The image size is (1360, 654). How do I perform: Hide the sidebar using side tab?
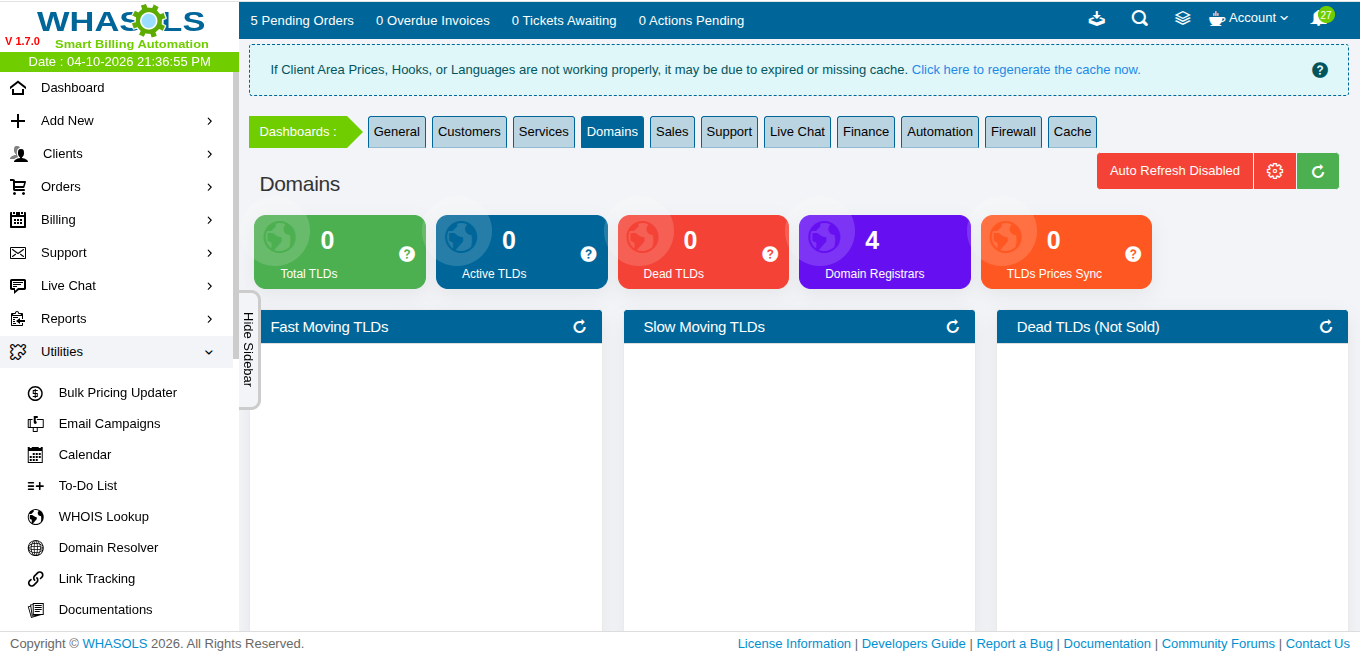[x=248, y=349]
